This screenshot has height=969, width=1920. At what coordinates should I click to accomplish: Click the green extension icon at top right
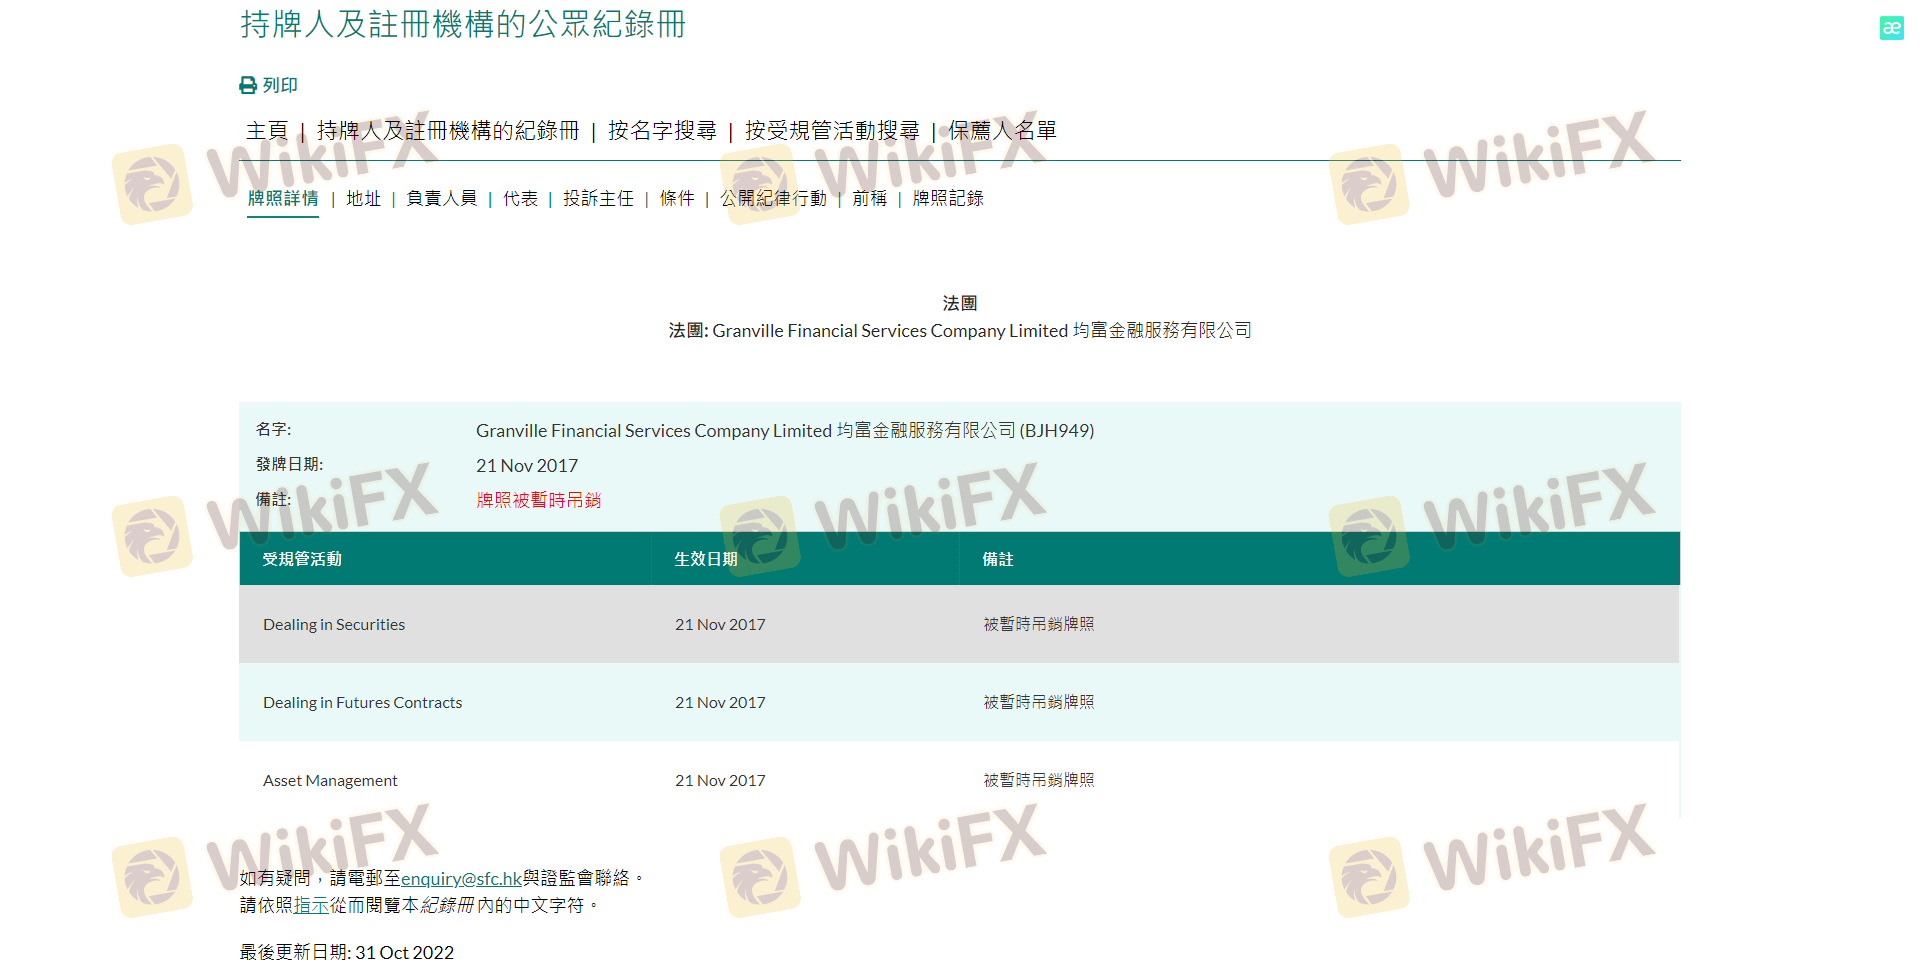(x=1891, y=28)
